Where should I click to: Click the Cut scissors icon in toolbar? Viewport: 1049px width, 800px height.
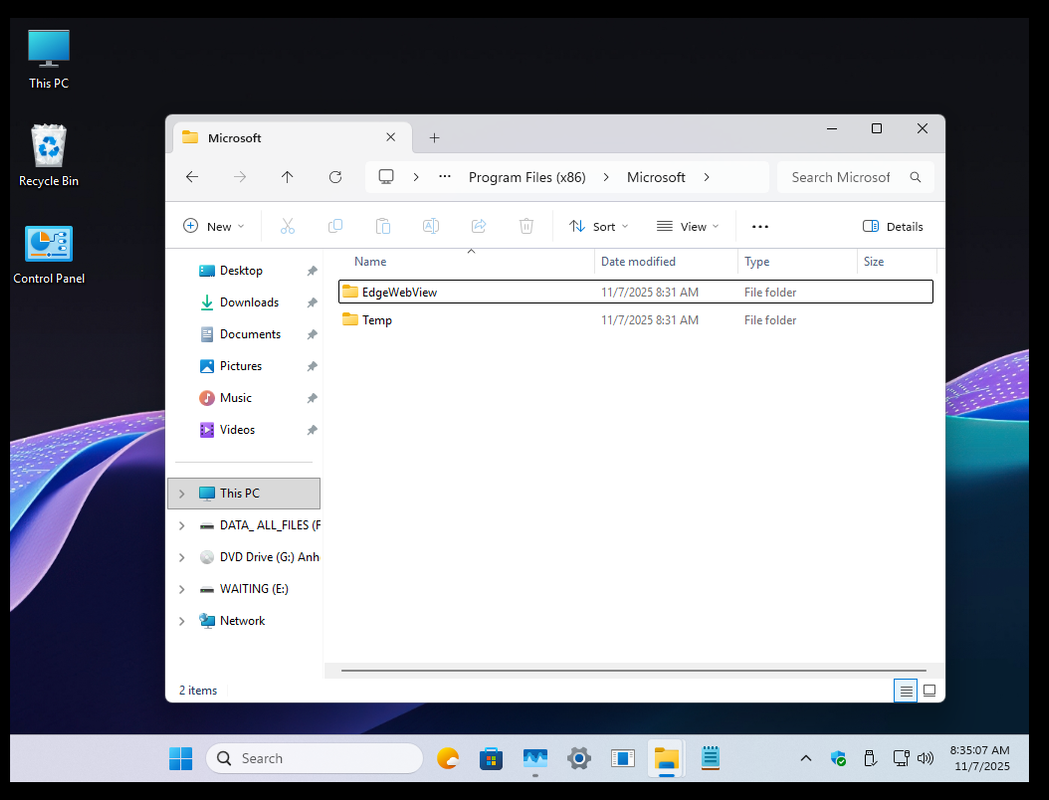[x=287, y=226]
